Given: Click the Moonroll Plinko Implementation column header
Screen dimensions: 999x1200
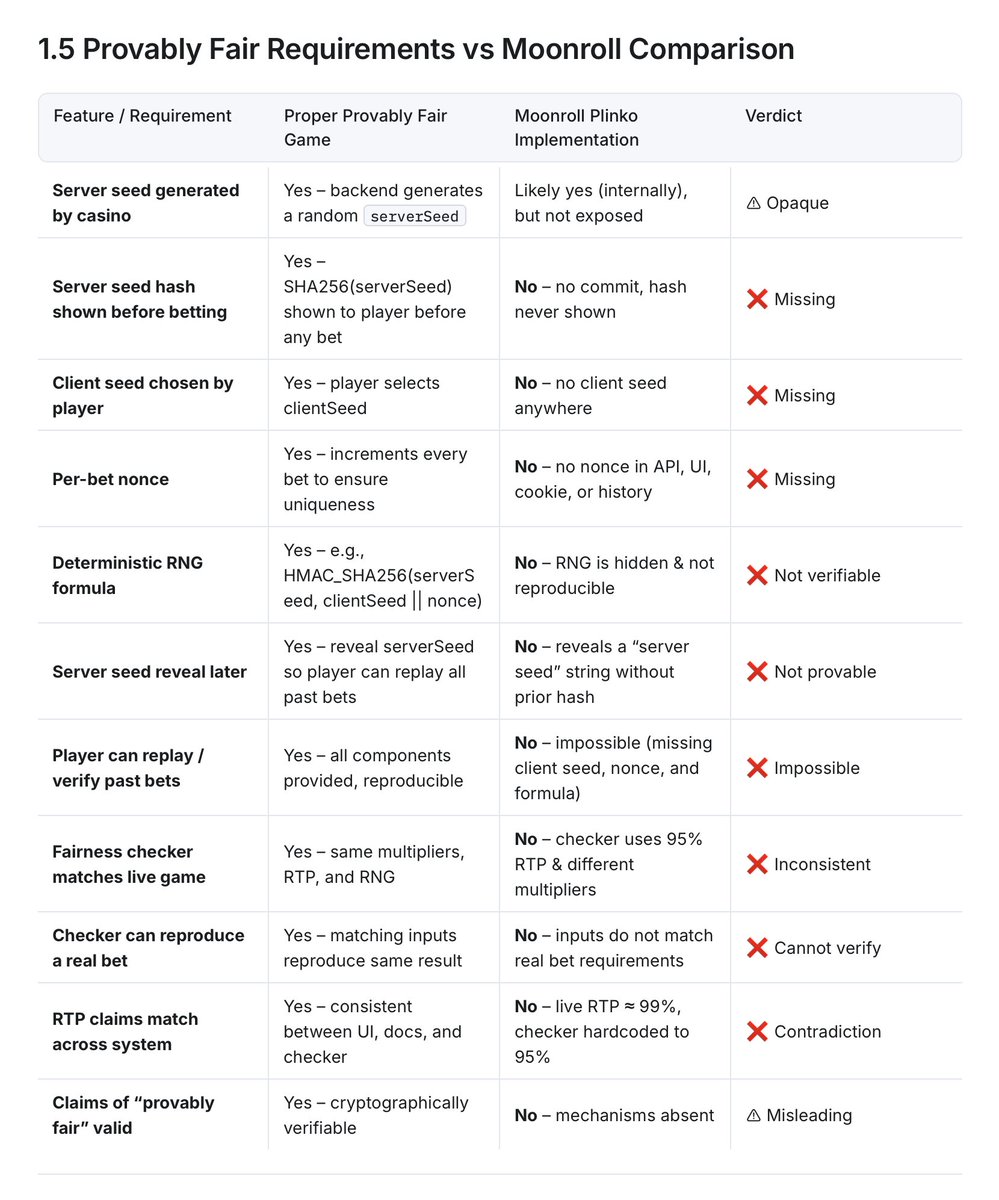Looking at the screenshot, I should pyautogui.click(x=577, y=128).
